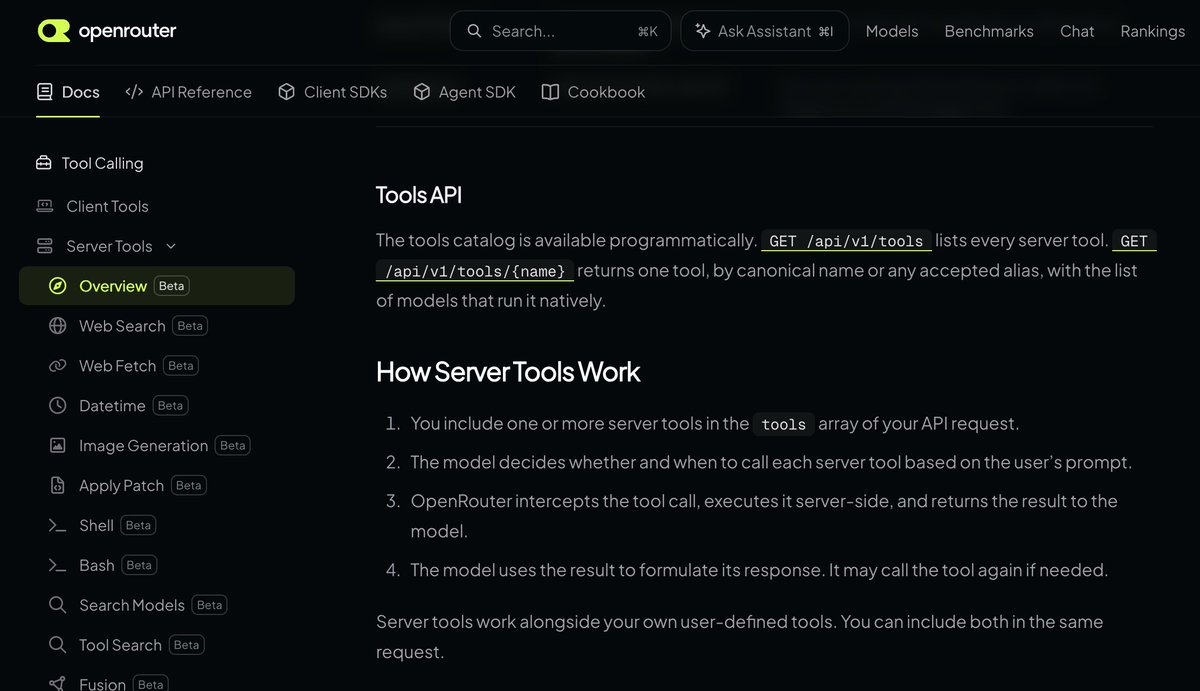
Task: Click the Beta badge next to Overview
Action: [172, 286]
